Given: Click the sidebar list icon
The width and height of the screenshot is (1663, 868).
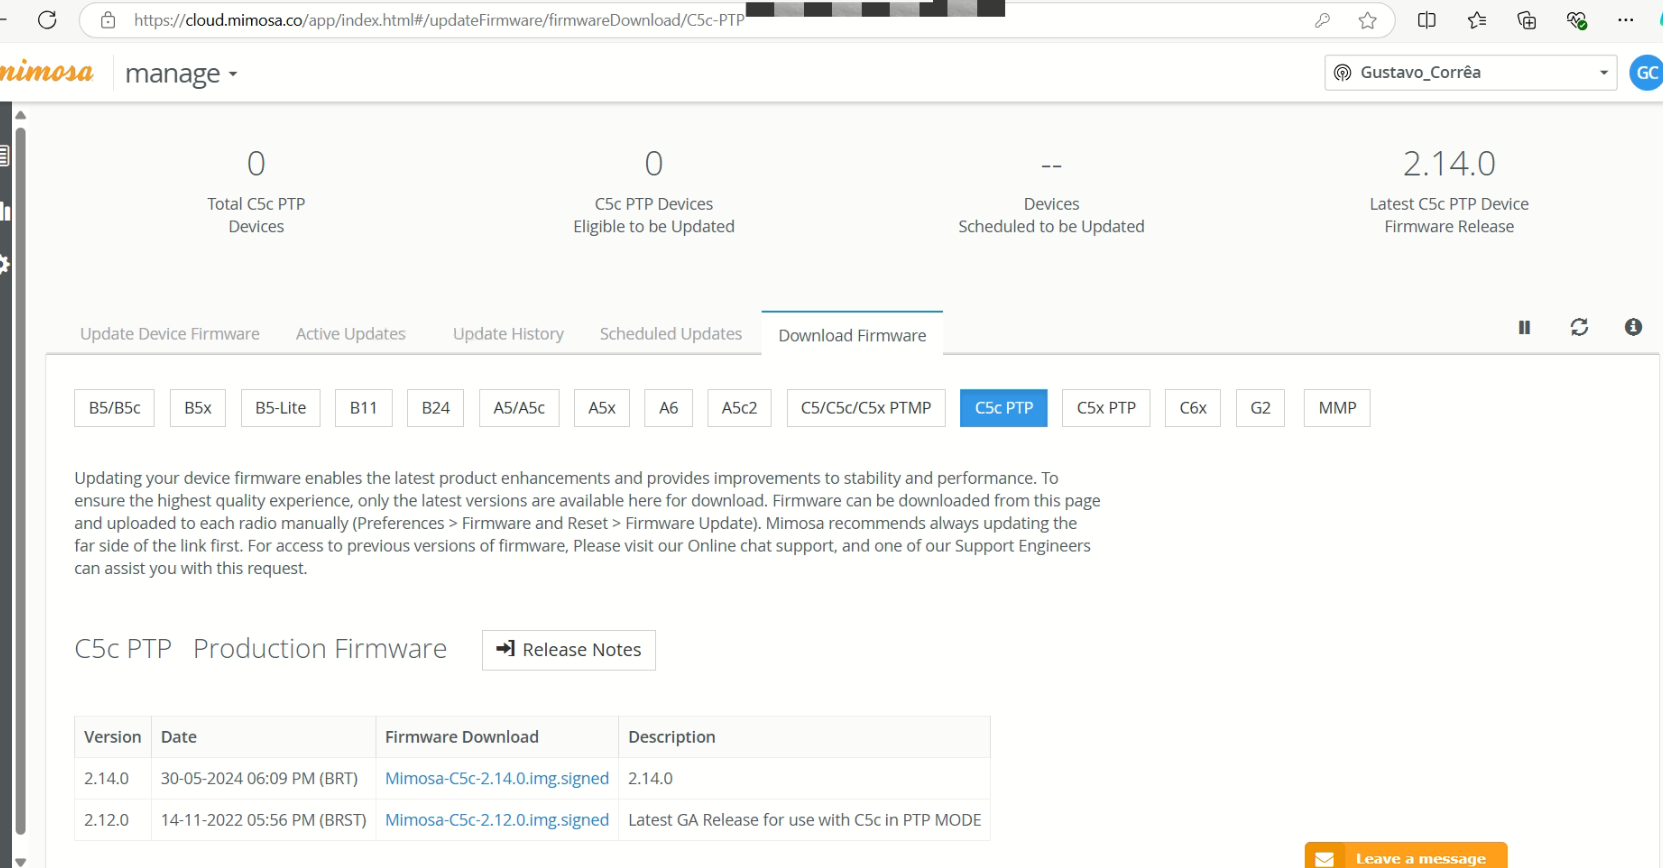Looking at the screenshot, I should tap(4, 155).
